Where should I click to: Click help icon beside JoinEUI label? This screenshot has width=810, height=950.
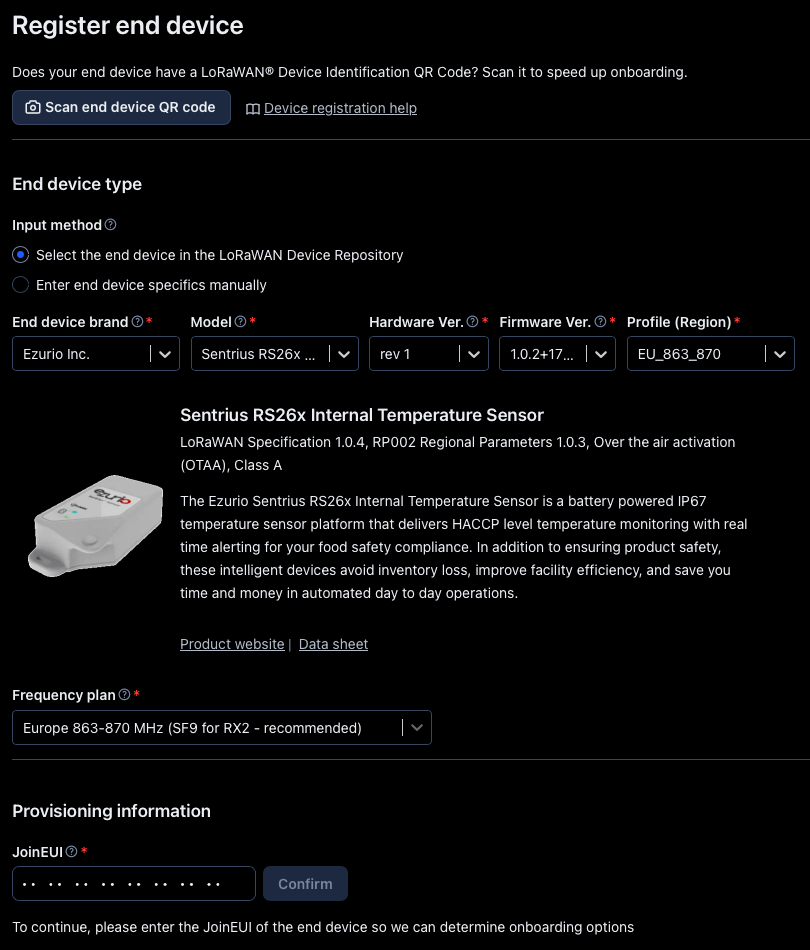[x=71, y=851]
